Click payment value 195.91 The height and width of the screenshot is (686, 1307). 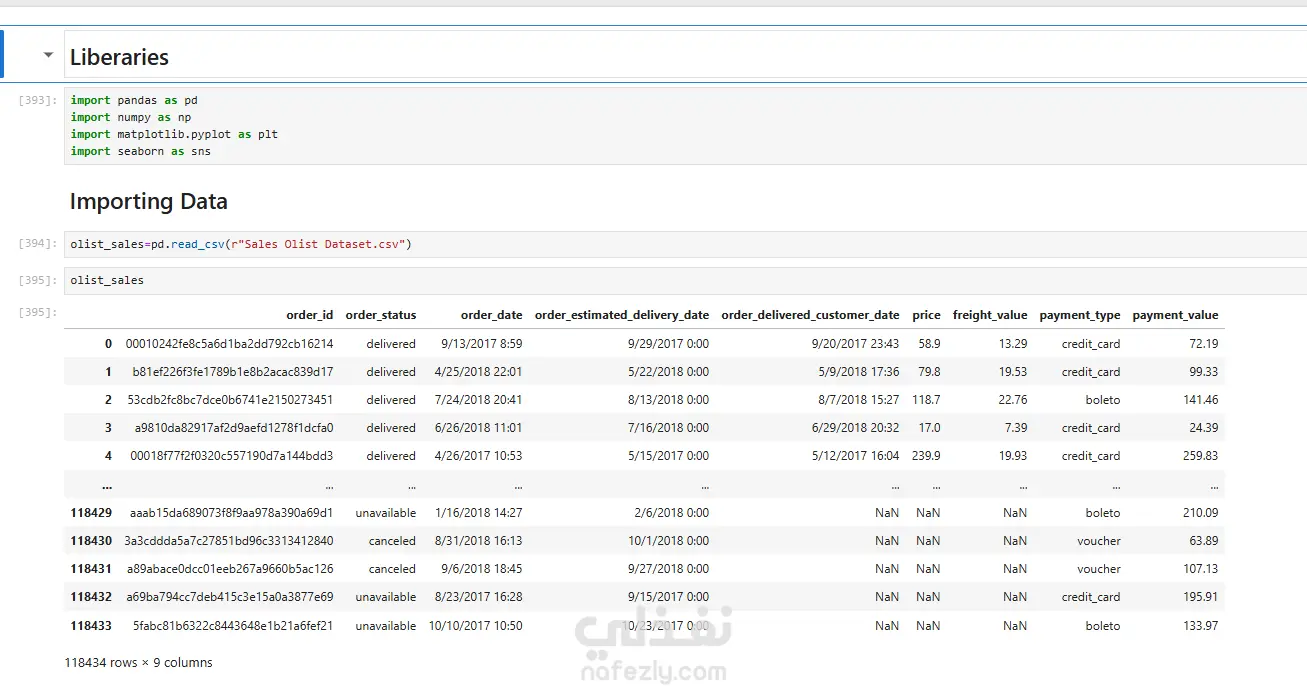coord(1200,597)
